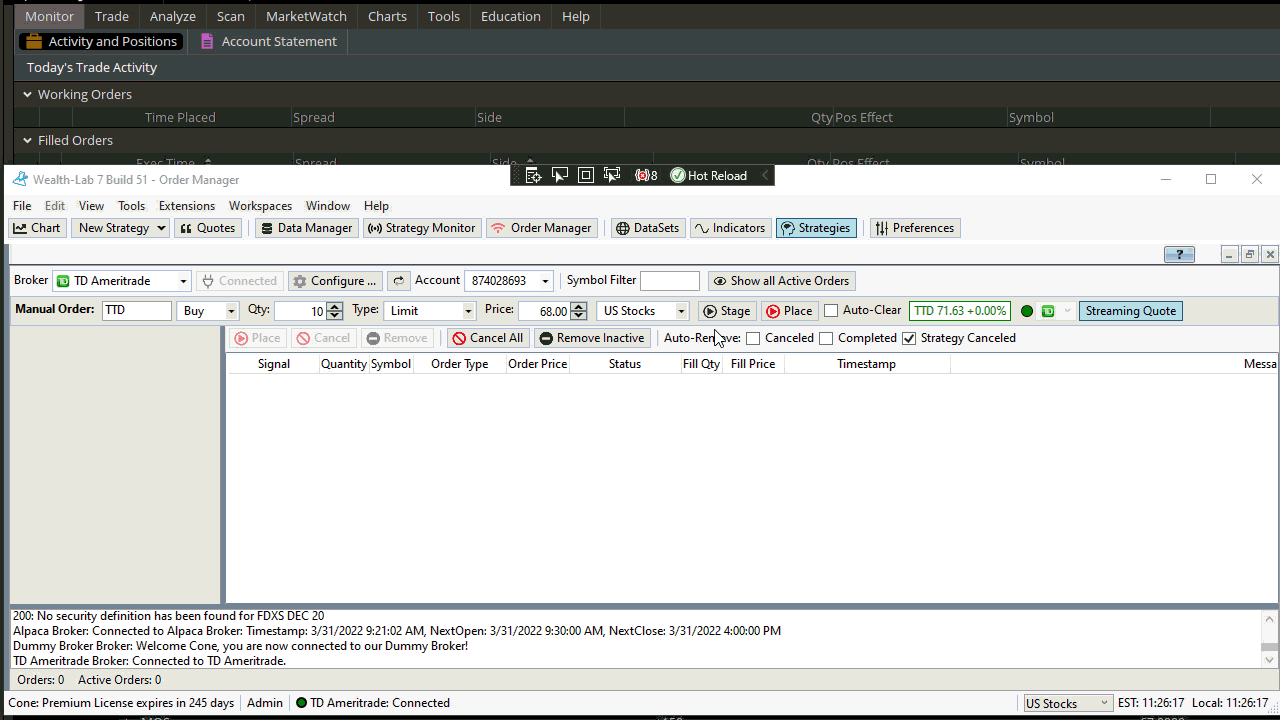Sort orders by Signal column header
Image resolution: width=1280 pixels, height=720 pixels.
[274, 364]
